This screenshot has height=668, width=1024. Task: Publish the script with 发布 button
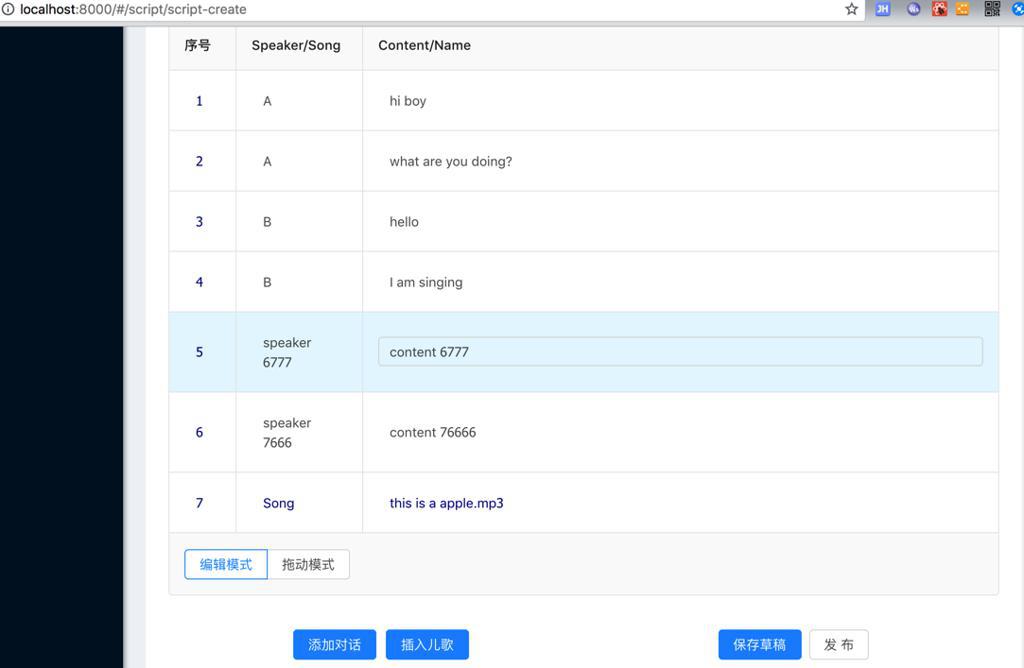coord(838,645)
